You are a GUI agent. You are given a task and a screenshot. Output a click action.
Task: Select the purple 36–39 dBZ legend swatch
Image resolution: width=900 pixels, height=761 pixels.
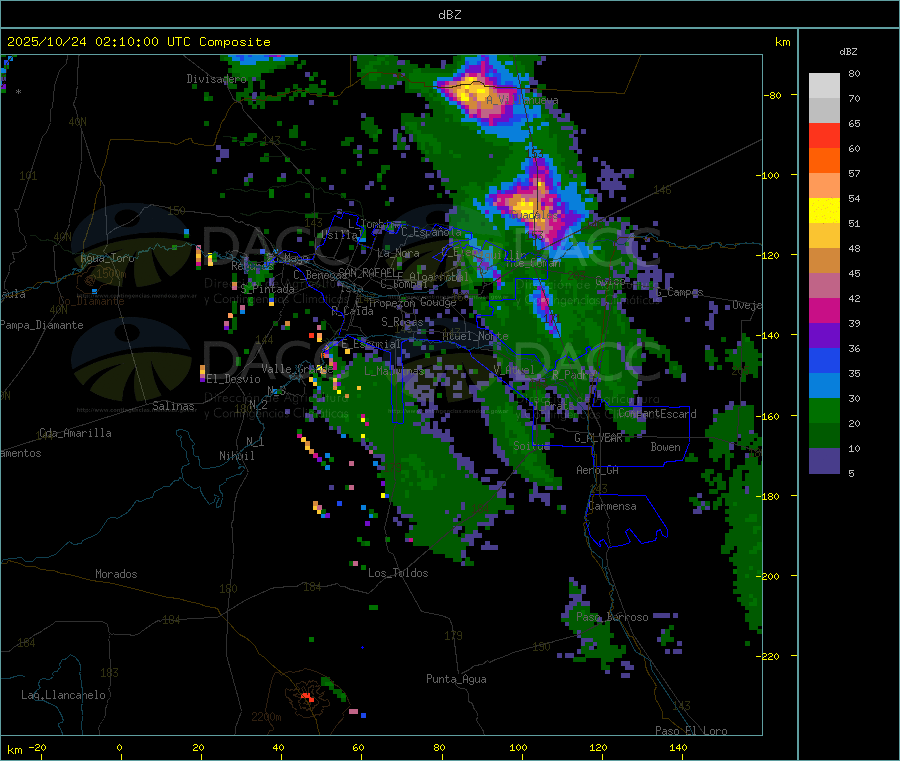click(x=824, y=336)
